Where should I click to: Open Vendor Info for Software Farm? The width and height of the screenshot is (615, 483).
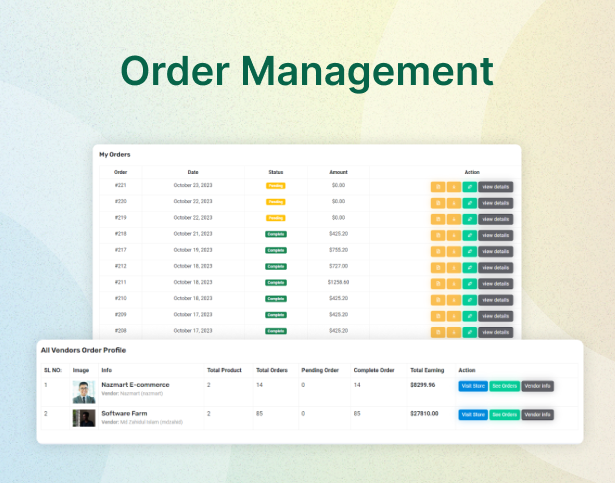(x=538, y=414)
